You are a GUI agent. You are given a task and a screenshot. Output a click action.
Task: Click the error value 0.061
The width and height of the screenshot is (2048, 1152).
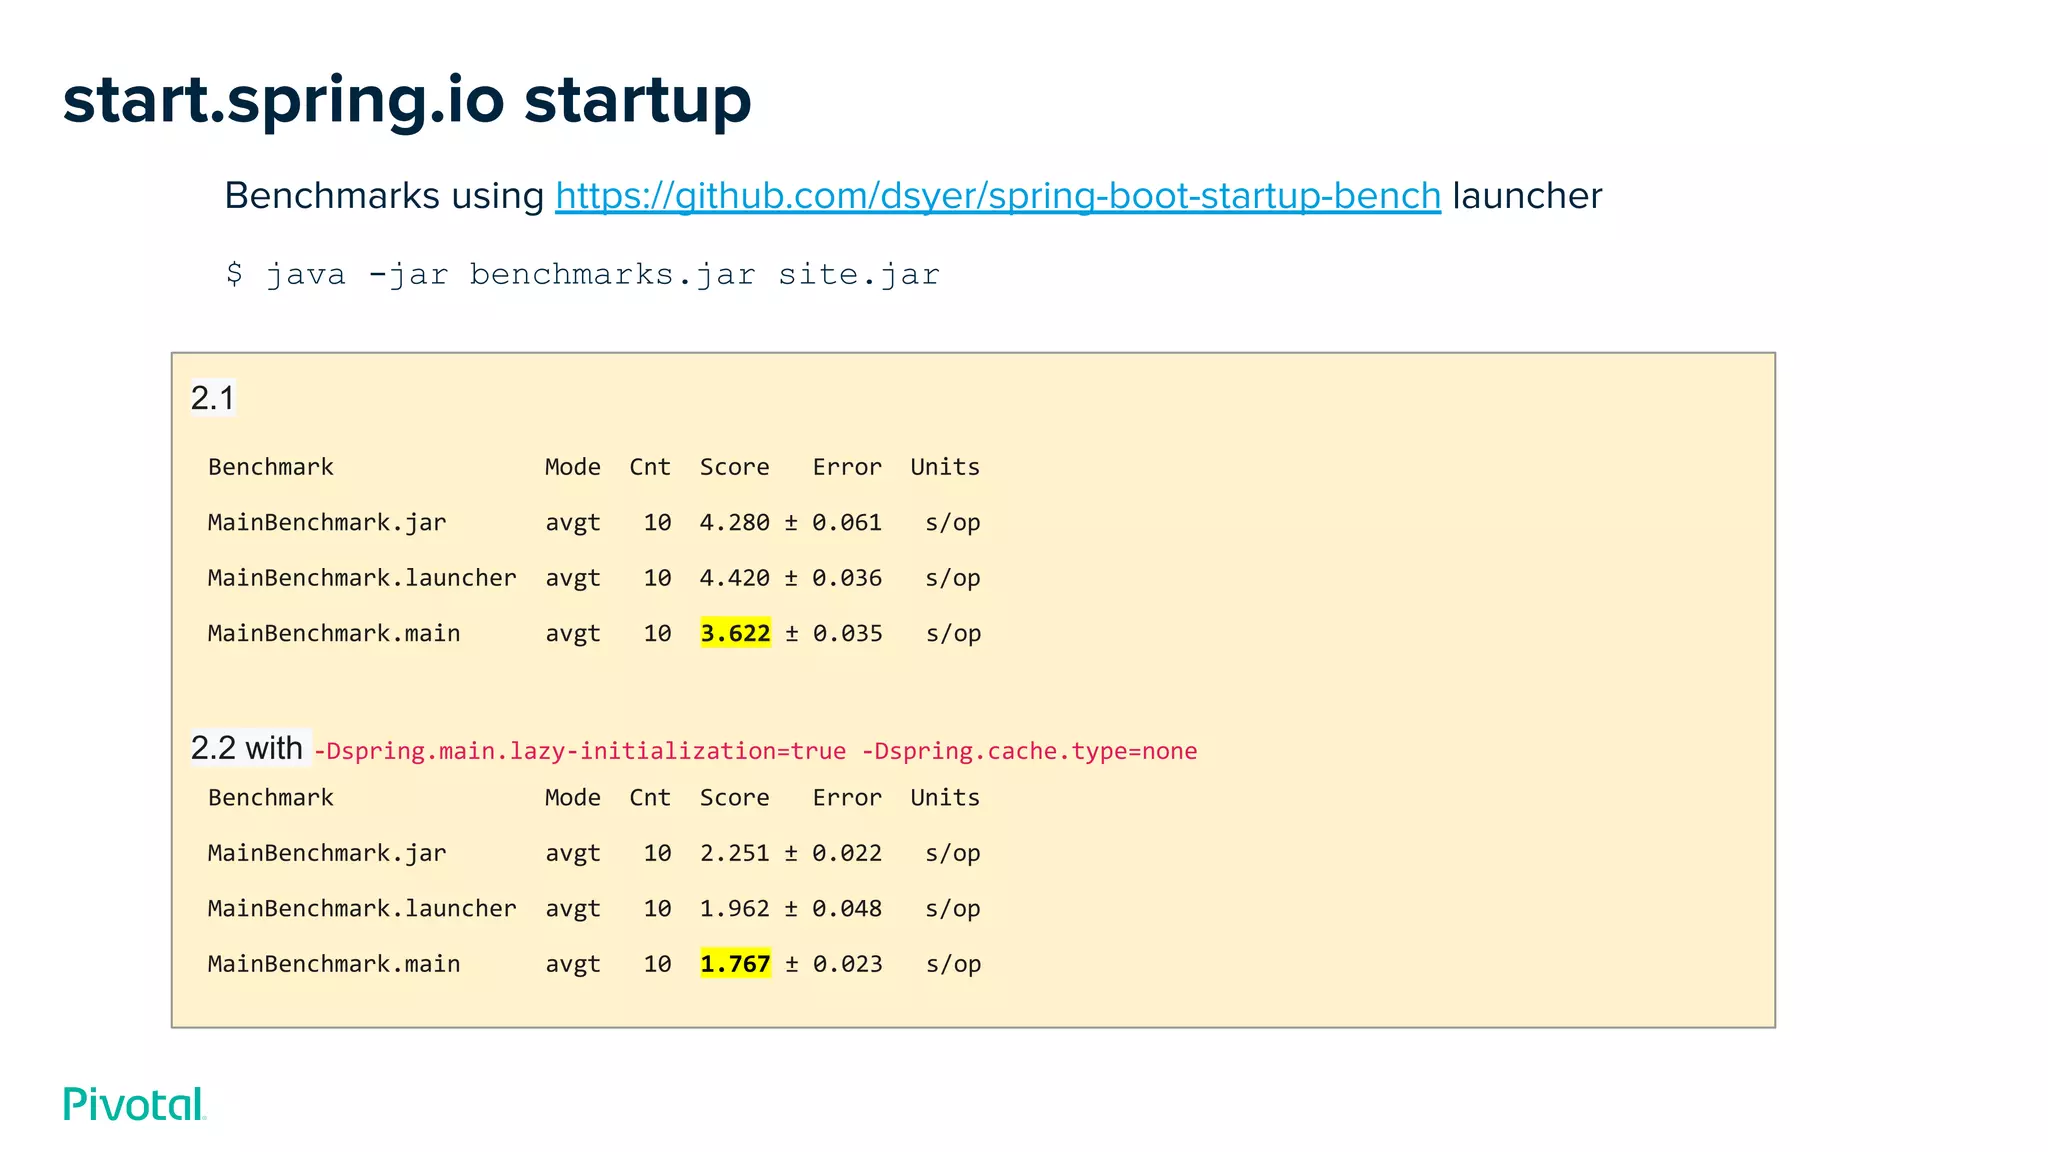(x=847, y=522)
